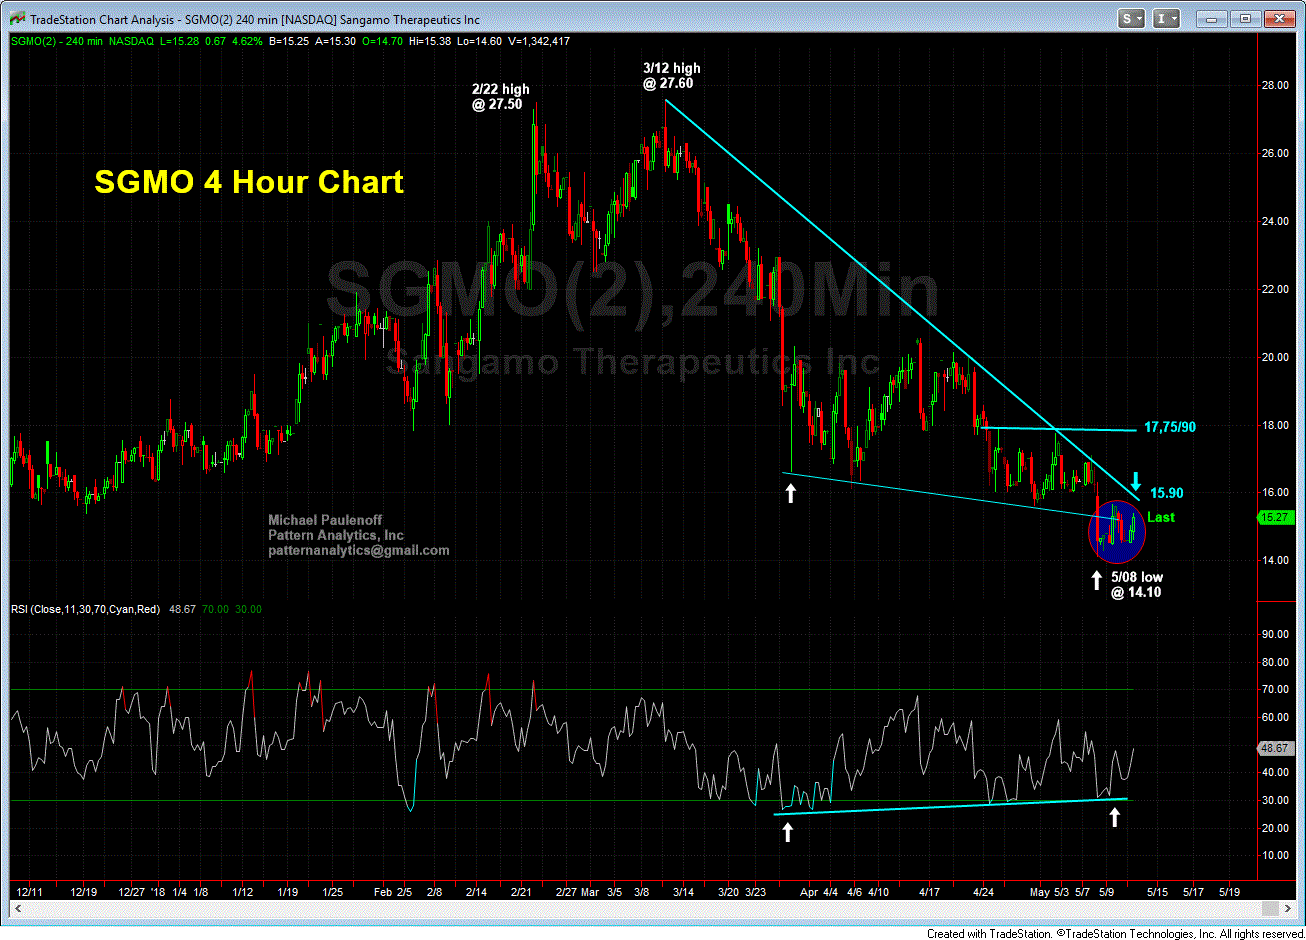Screen dimensions: 1306x940
Task: Select the 'Michael Paulenoff' author text
Action: tap(325, 520)
